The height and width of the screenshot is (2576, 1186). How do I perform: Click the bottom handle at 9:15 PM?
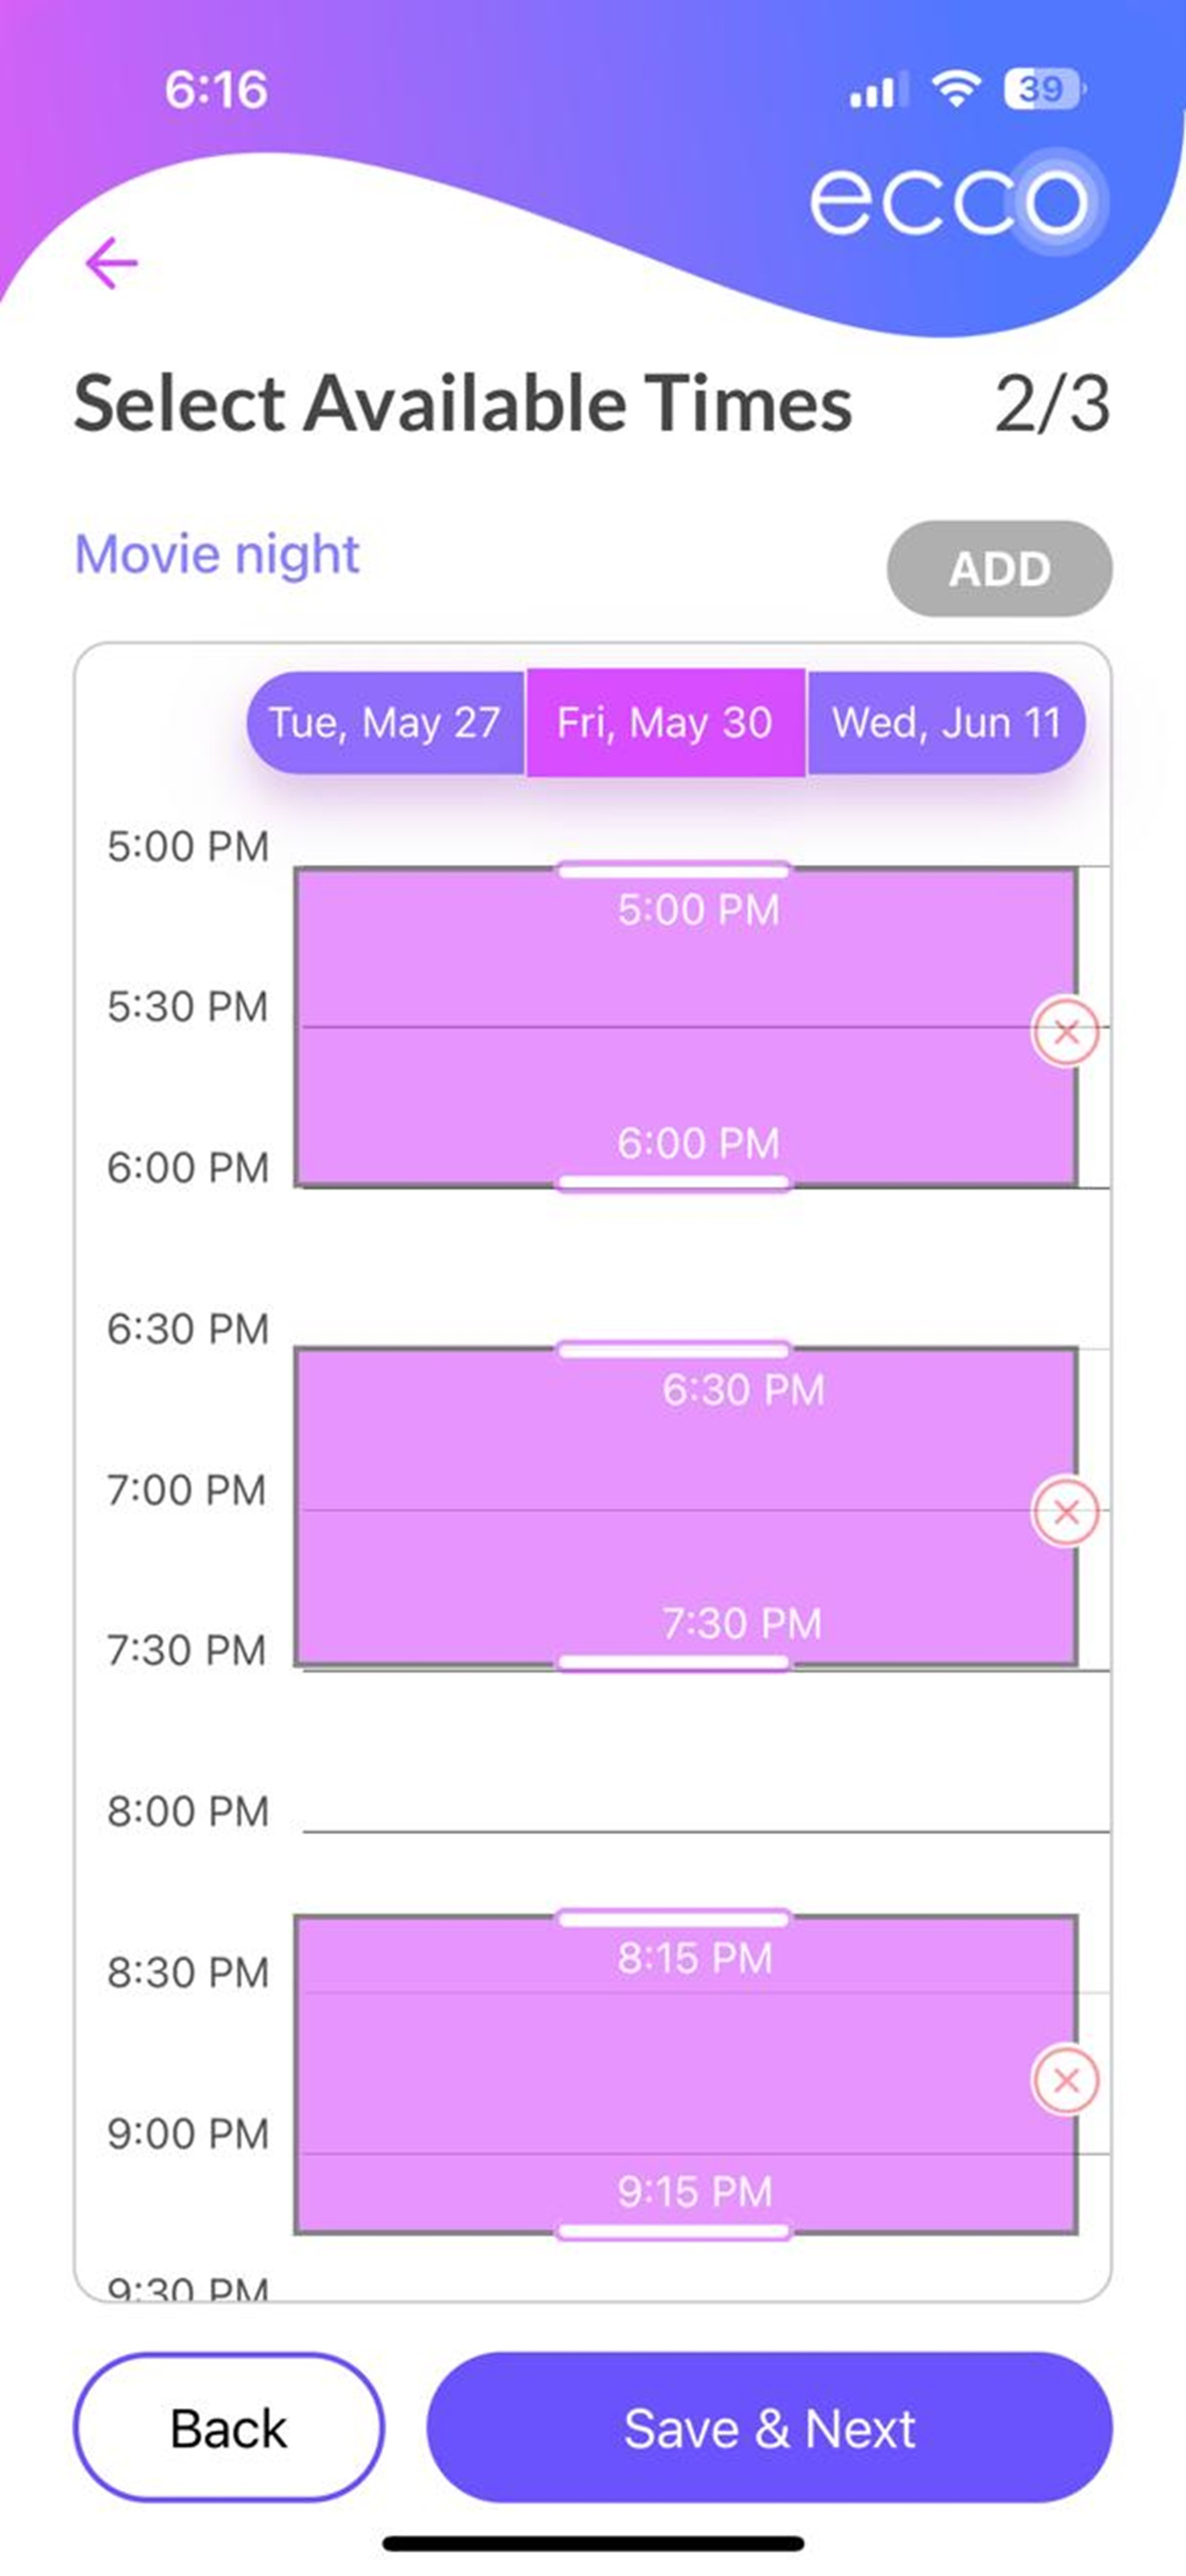pyautogui.click(x=674, y=2231)
